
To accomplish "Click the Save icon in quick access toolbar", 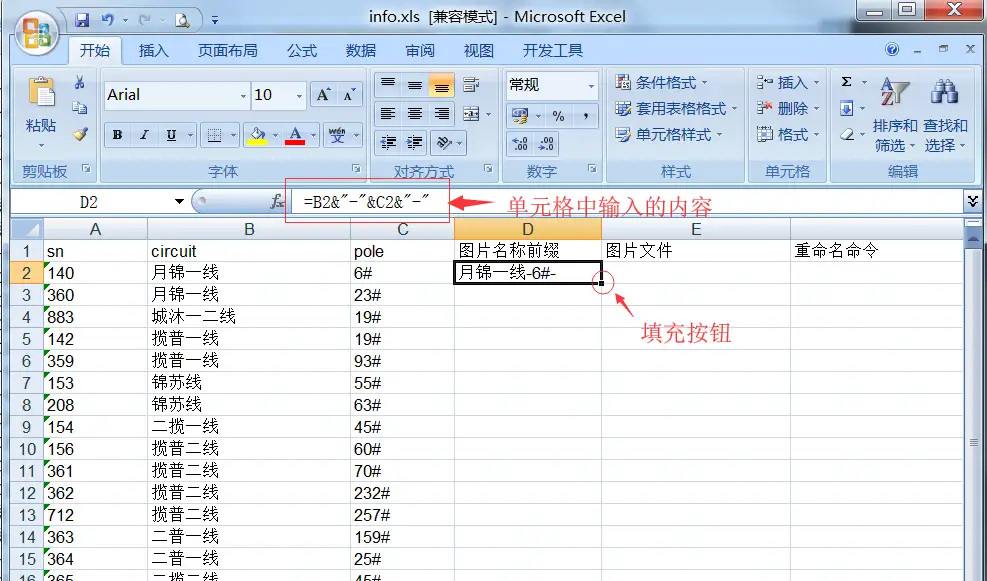I will pos(82,19).
